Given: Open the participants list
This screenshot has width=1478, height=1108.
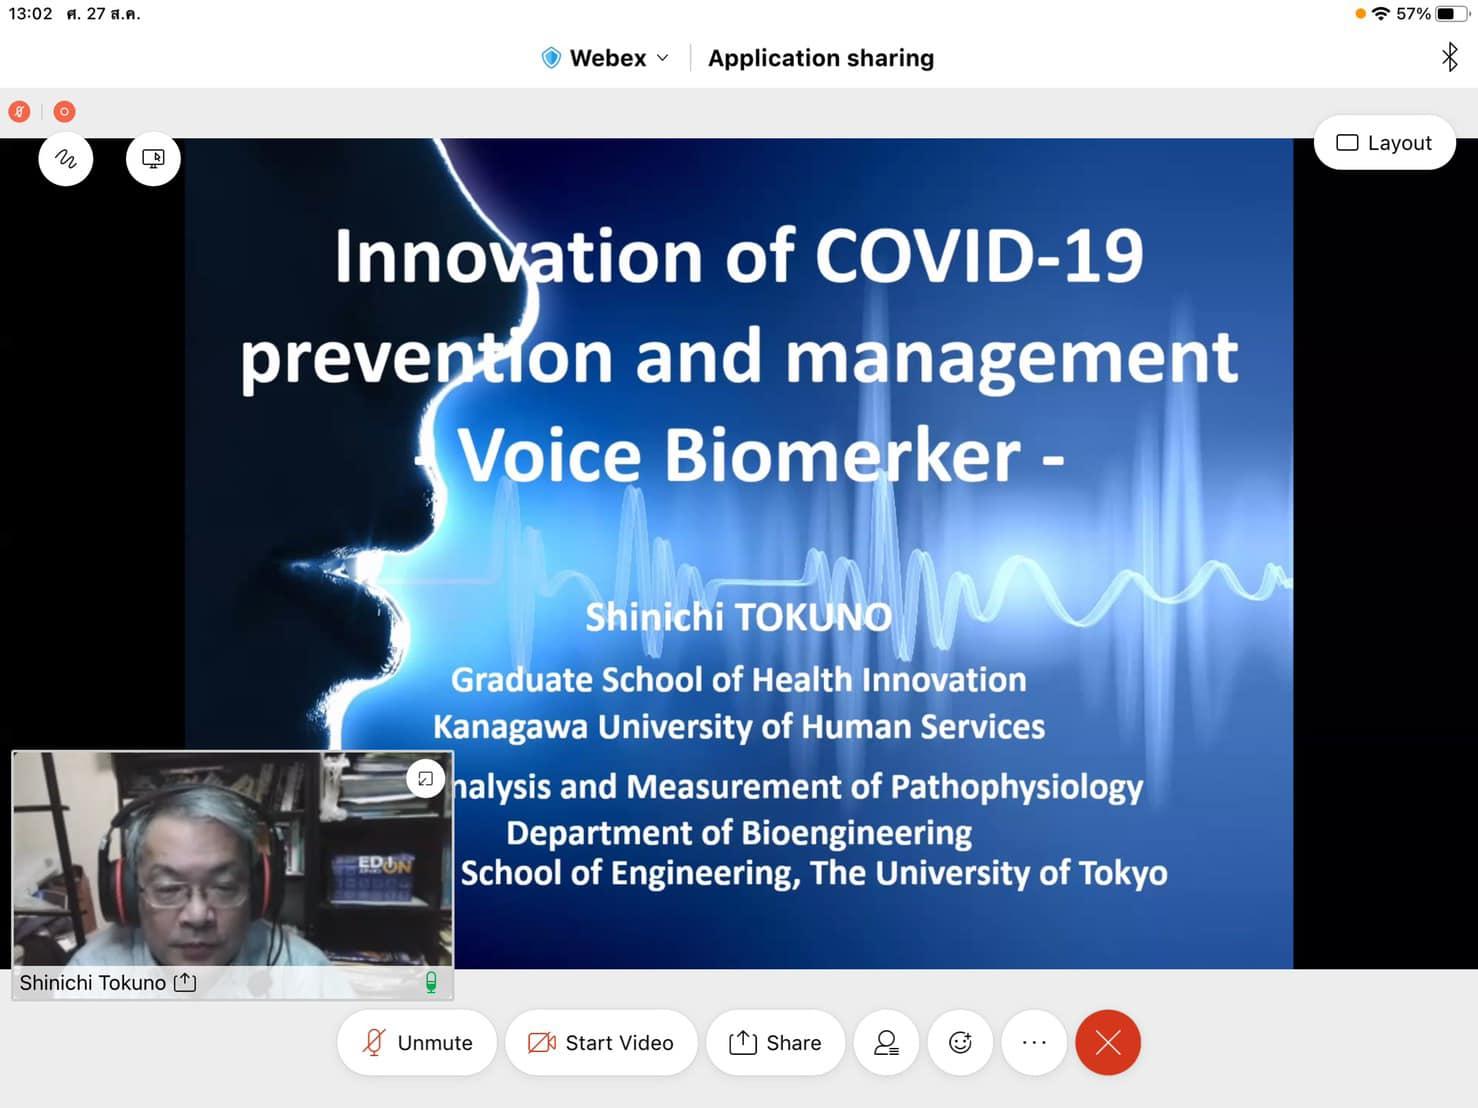Looking at the screenshot, I should click(x=886, y=1043).
